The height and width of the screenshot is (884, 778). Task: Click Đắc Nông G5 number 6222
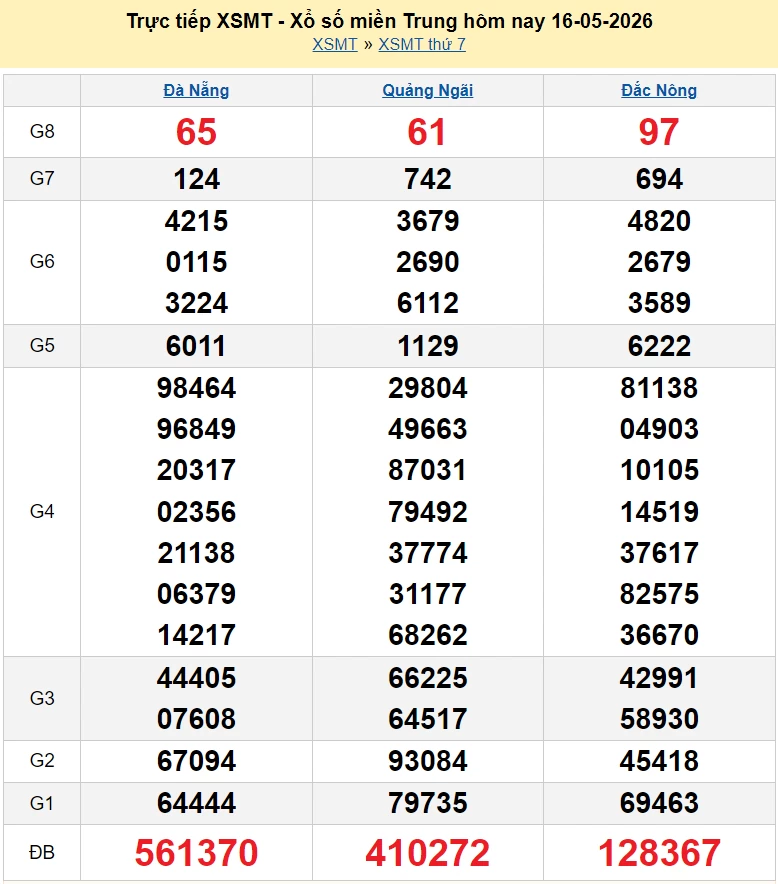pos(659,346)
